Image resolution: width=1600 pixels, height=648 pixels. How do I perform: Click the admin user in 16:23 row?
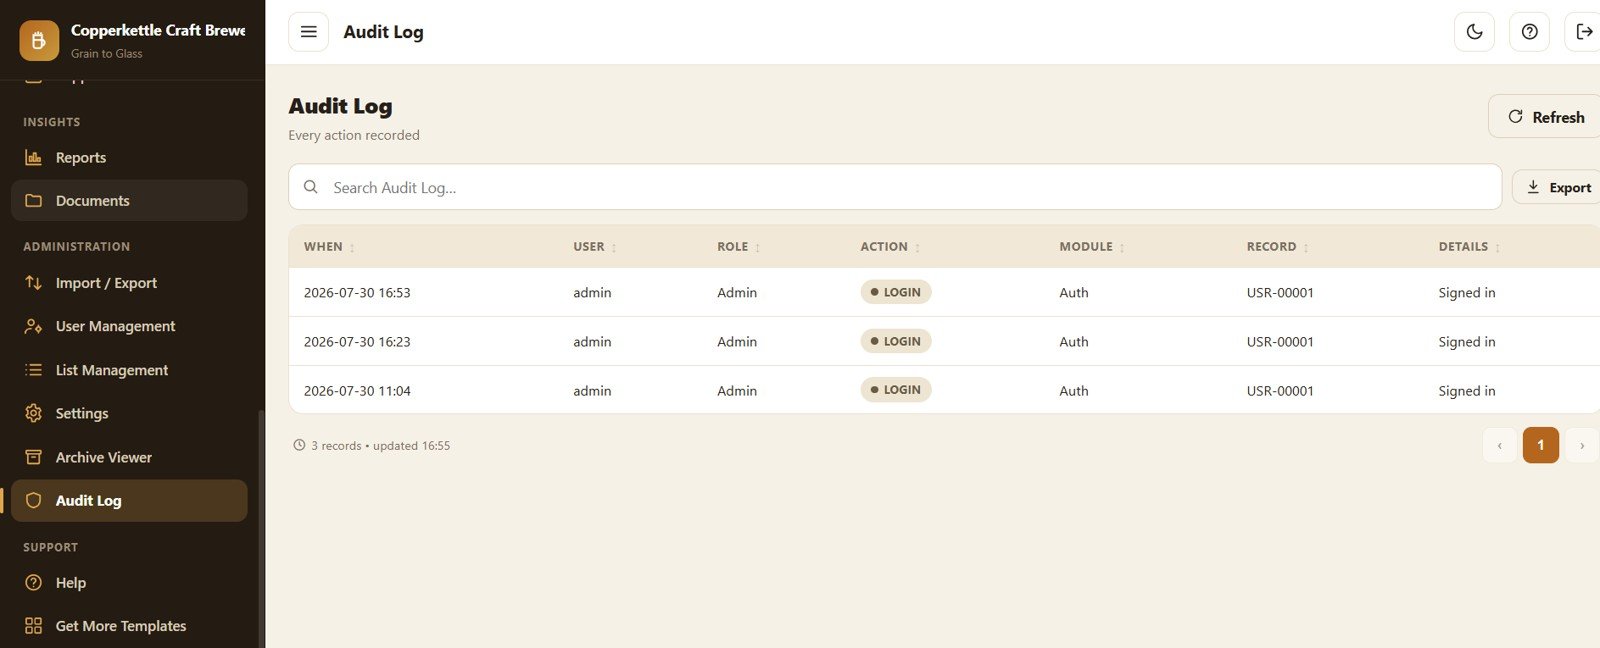pyautogui.click(x=592, y=342)
